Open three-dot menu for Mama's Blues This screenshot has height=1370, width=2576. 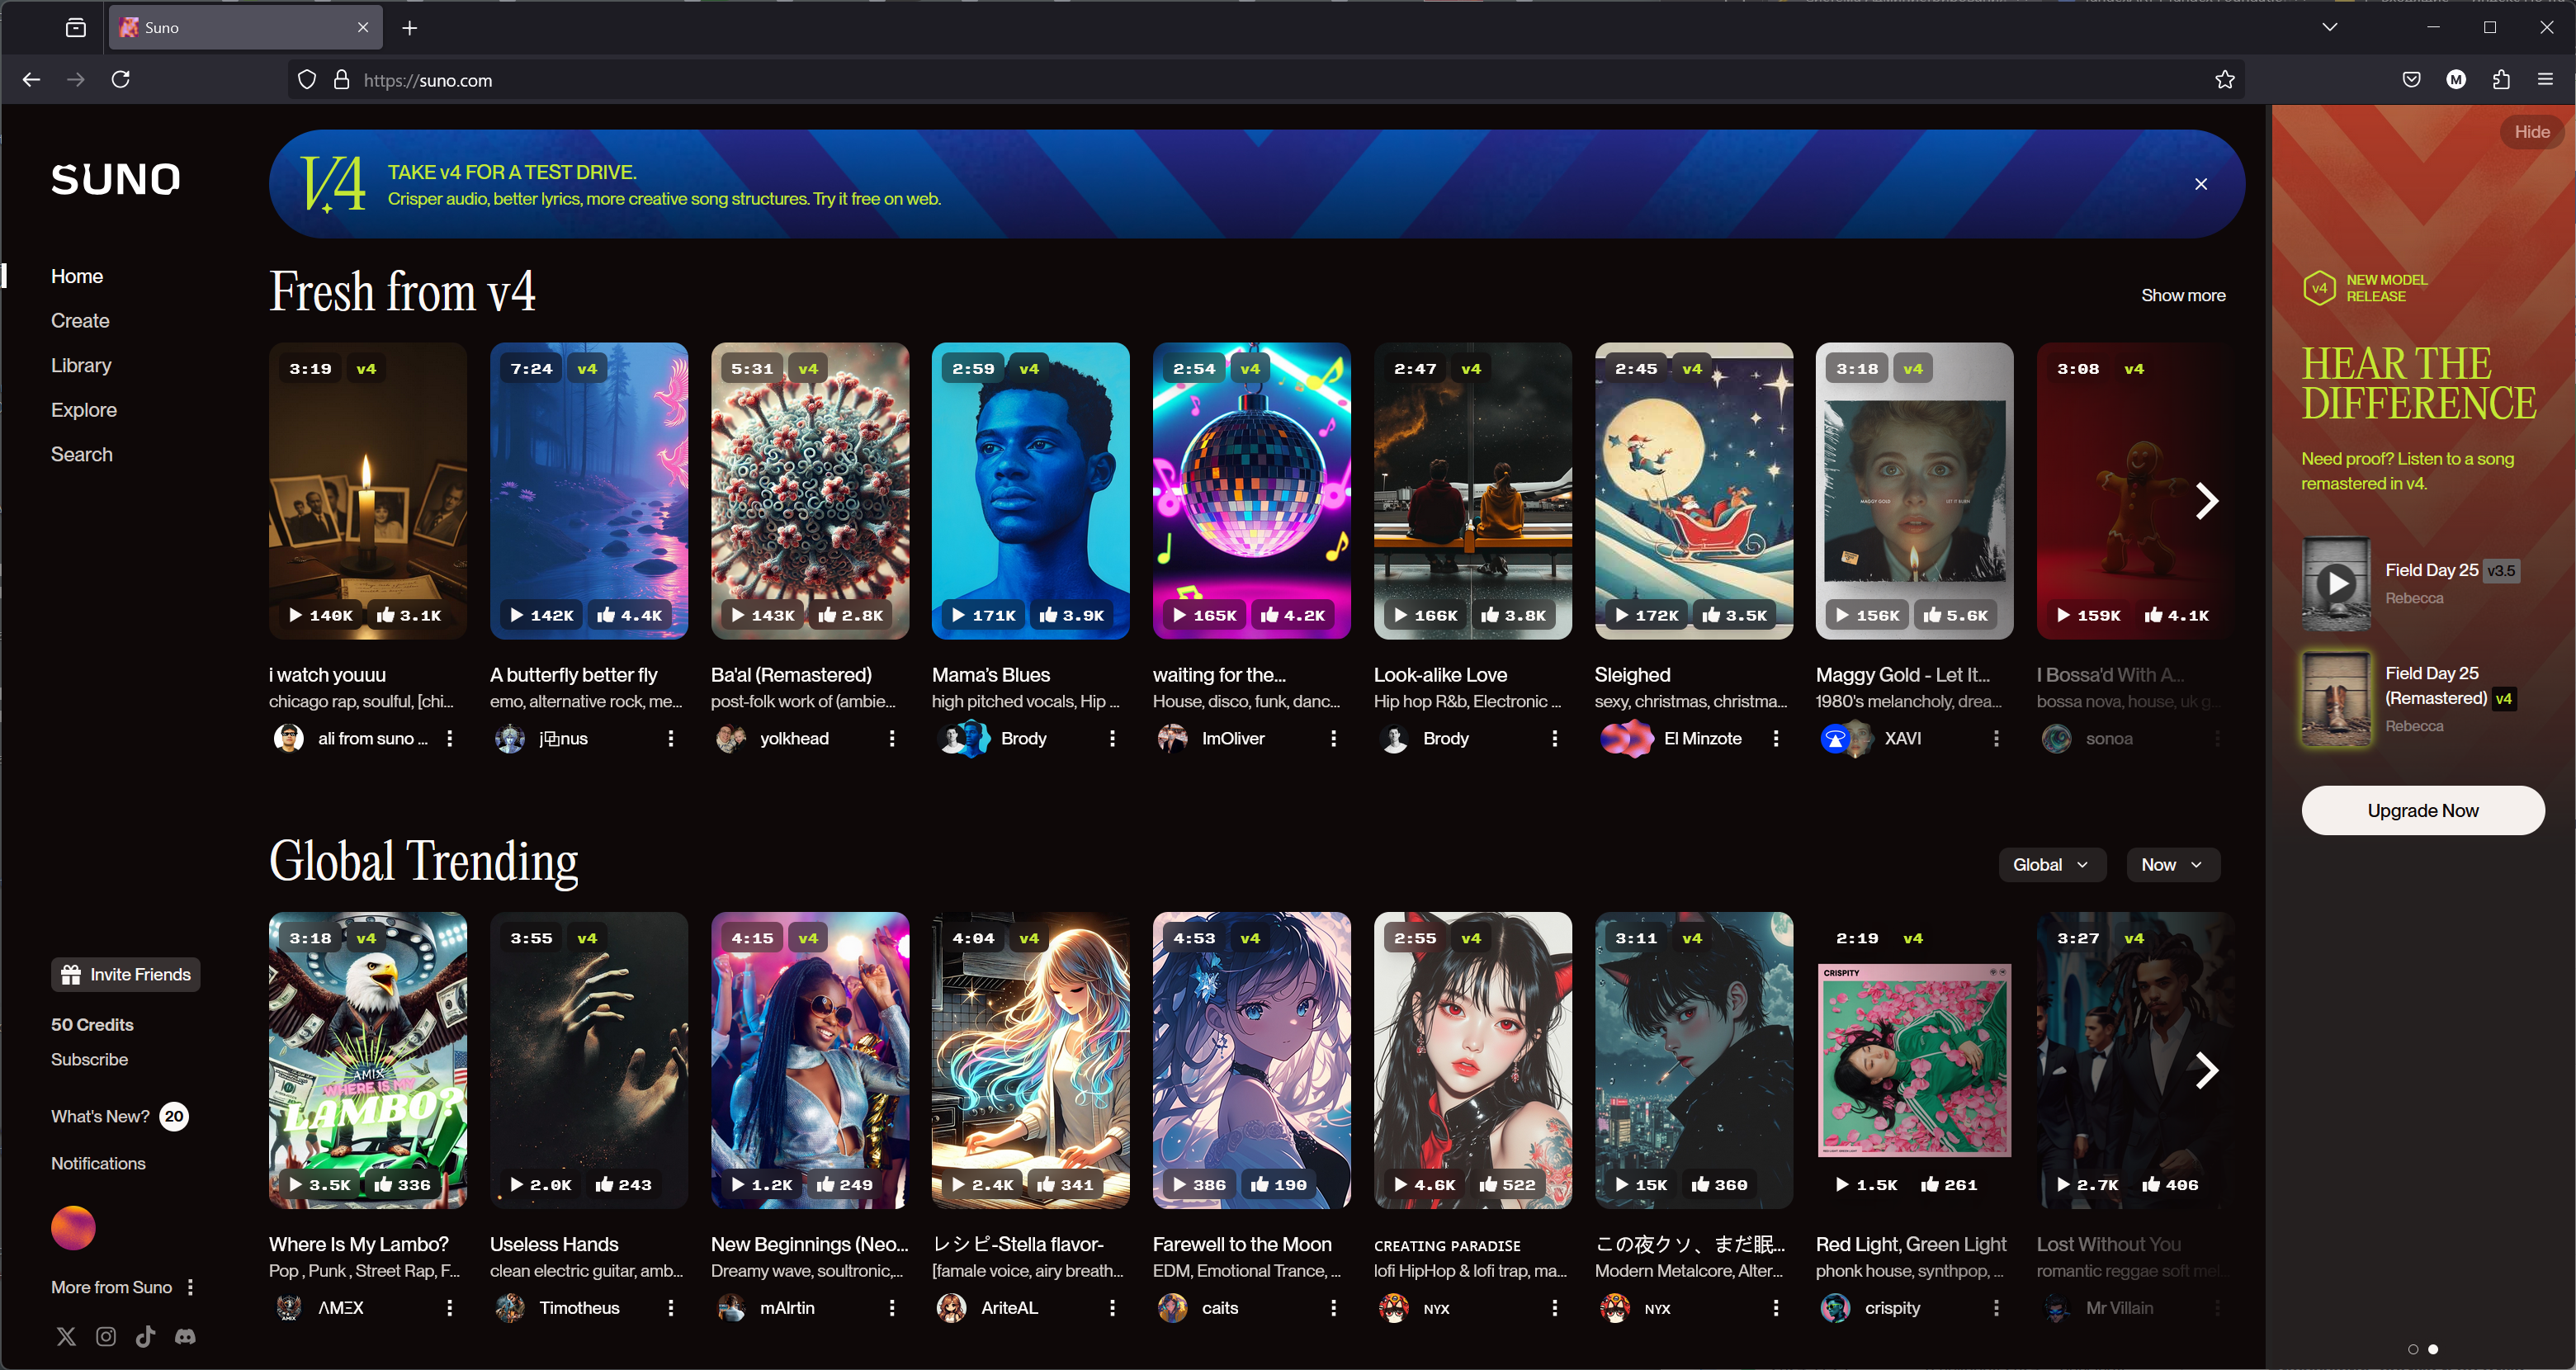1112,738
